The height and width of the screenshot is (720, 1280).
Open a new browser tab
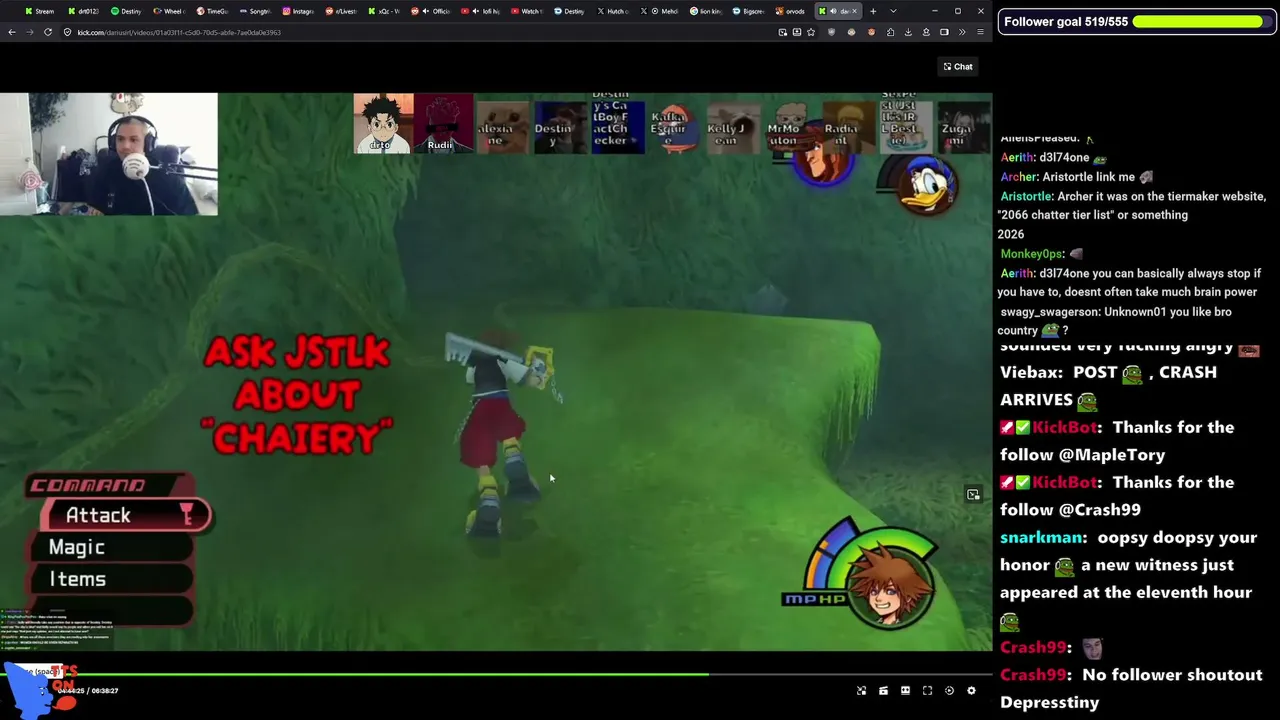click(x=873, y=11)
